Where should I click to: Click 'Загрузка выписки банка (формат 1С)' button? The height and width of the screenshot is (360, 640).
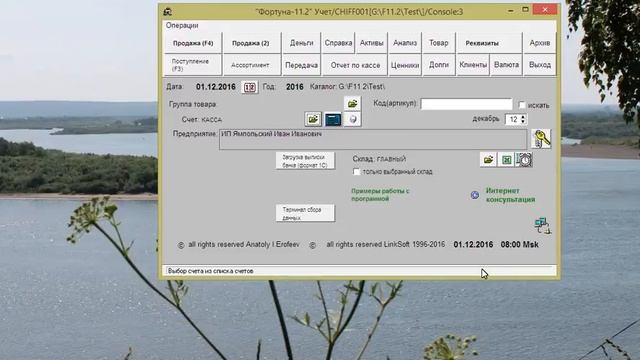click(x=305, y=161)
